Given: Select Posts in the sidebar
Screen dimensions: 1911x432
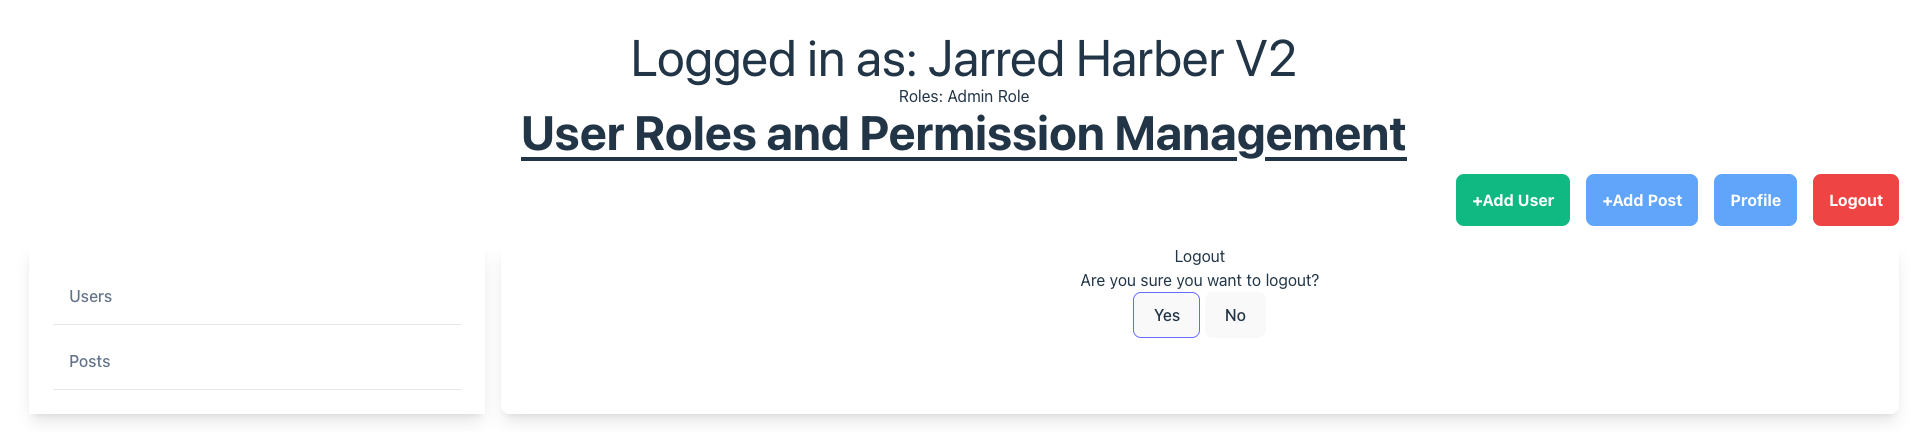Looking at the screenshot, I should (x=90, y=361).
